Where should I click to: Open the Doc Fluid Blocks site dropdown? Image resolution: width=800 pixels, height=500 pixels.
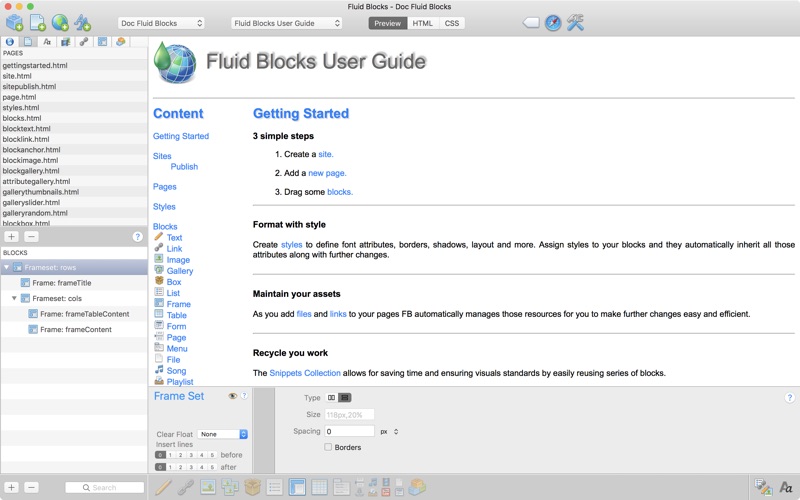(x=161, y=23)
